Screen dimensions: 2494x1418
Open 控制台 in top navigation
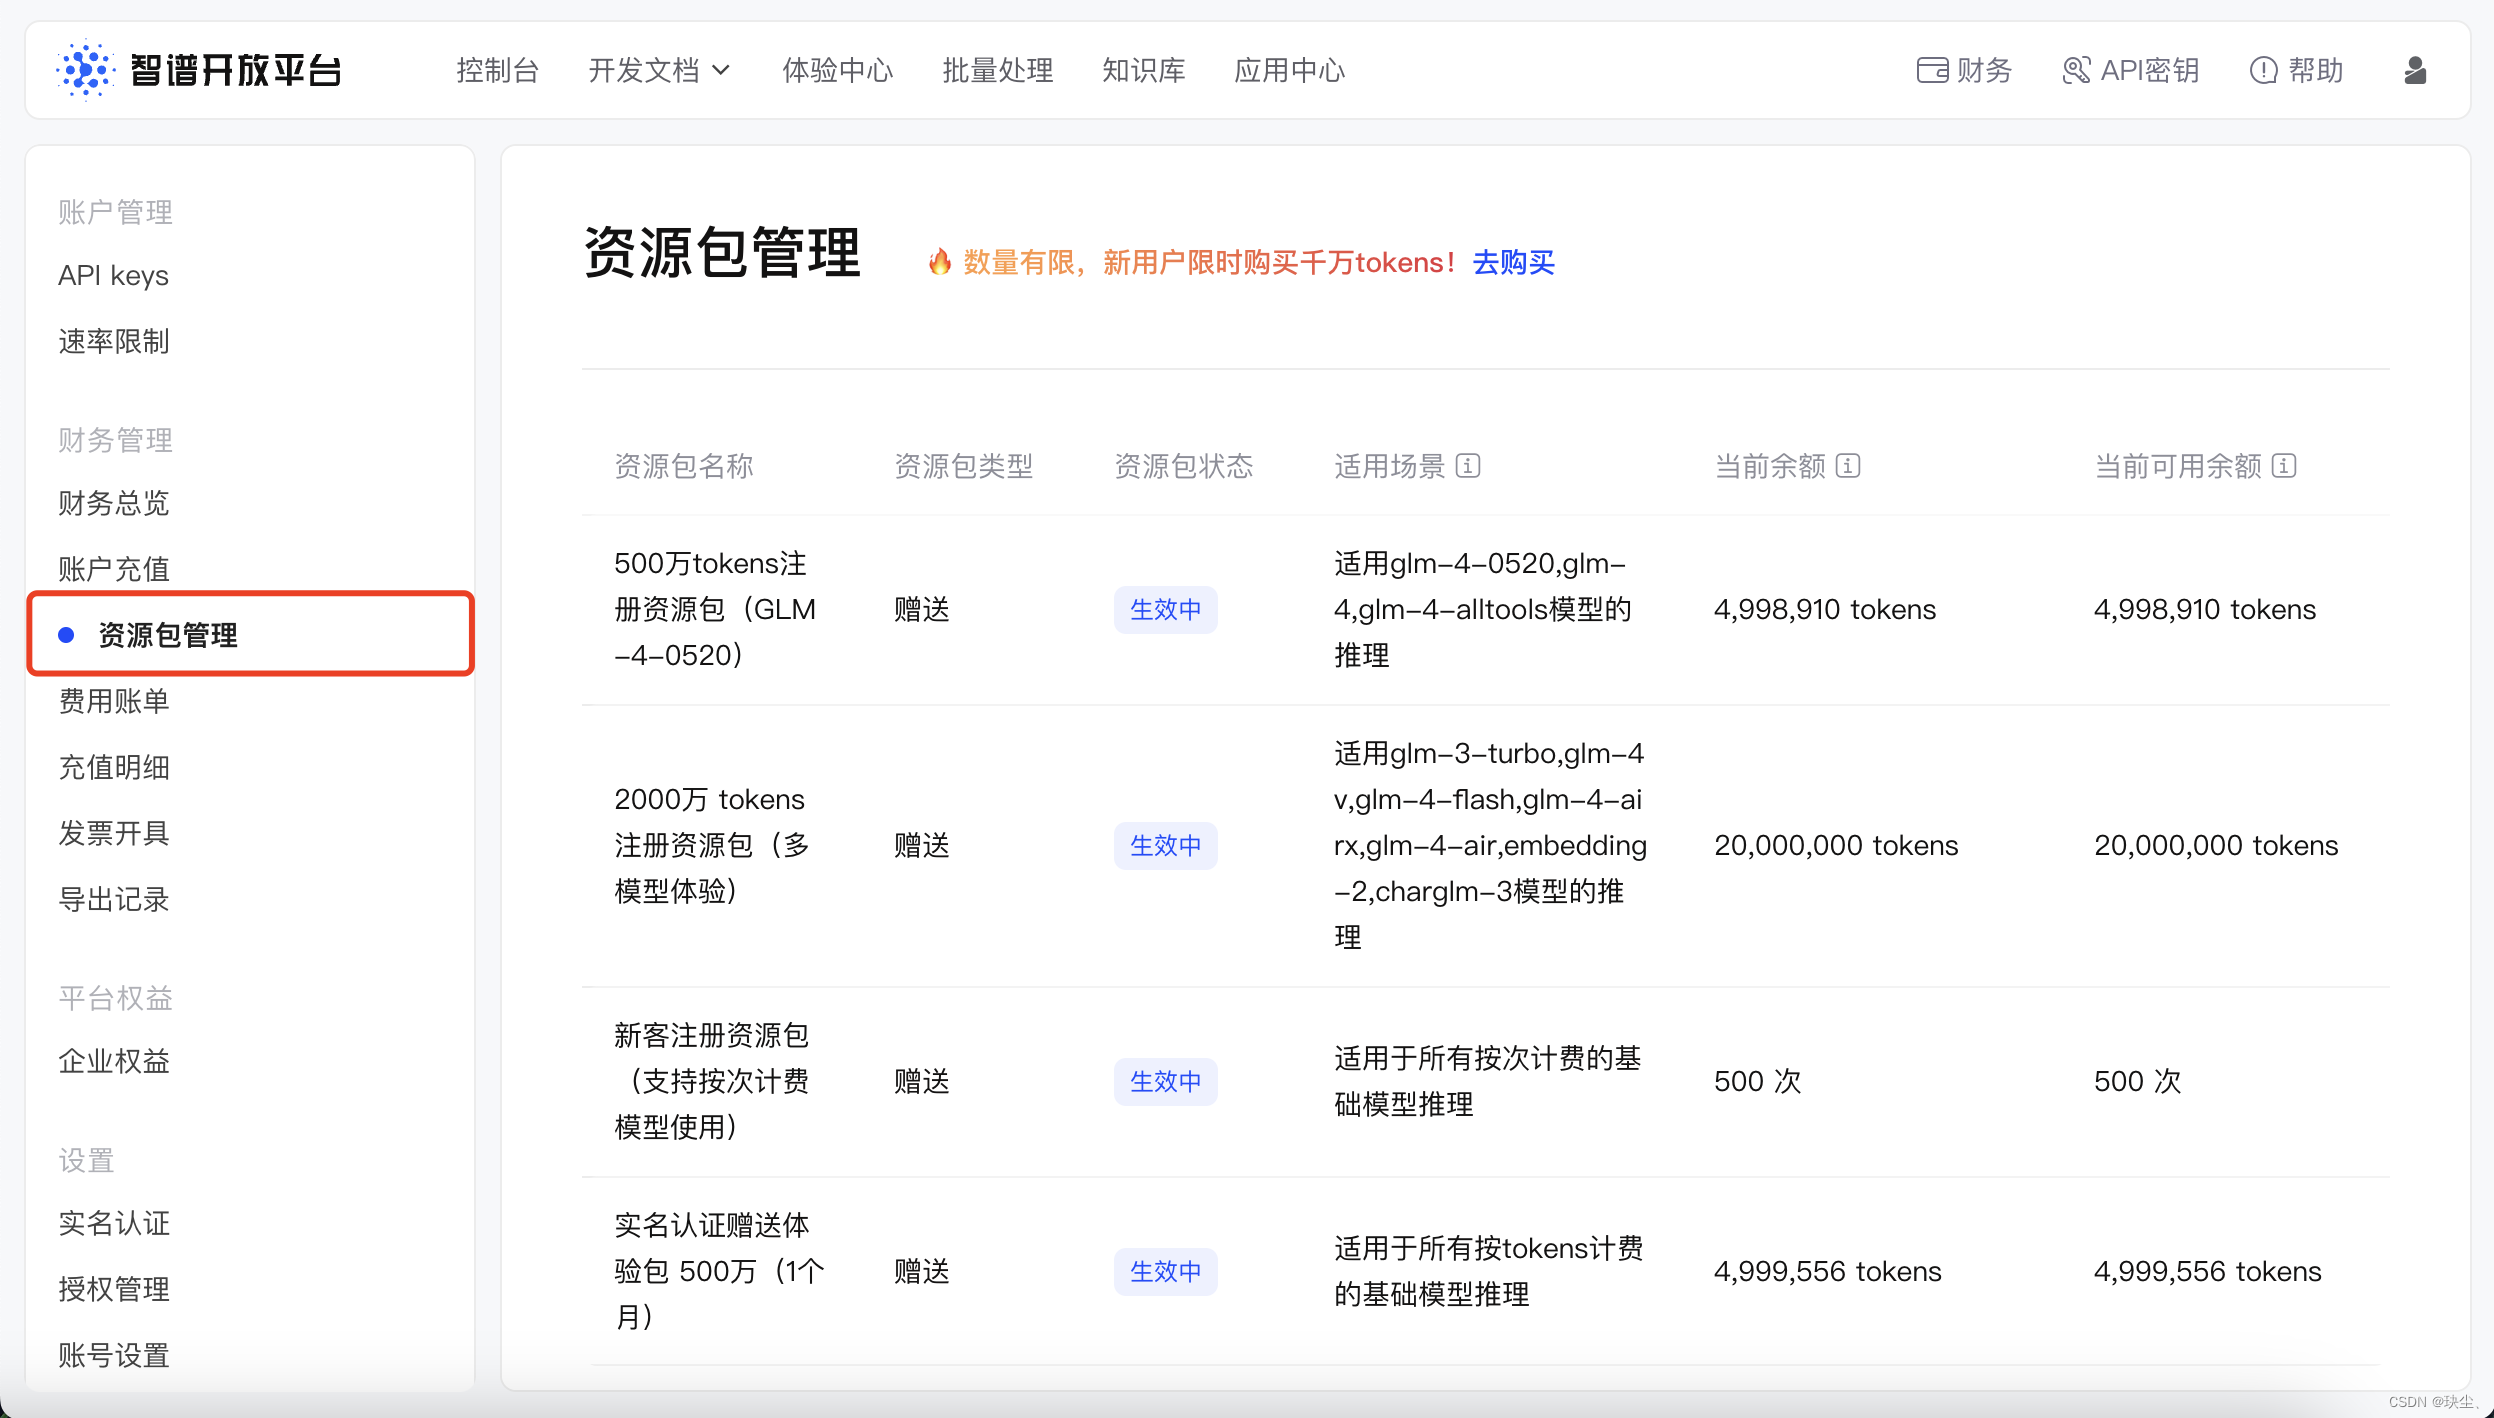point(497,70)
